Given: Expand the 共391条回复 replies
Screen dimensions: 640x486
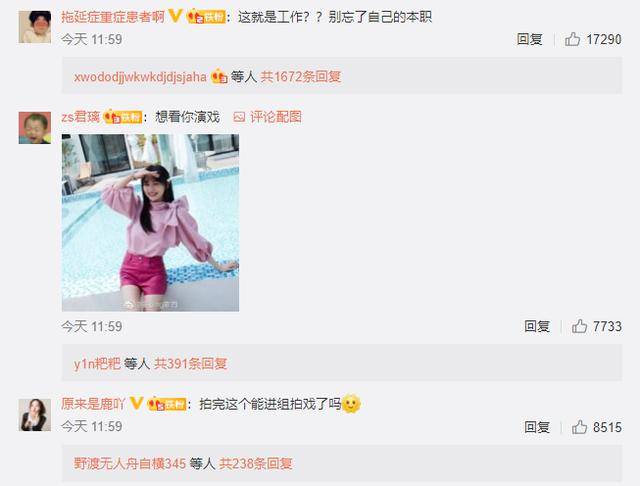Looking at the screenshot, I should [190, 363].
